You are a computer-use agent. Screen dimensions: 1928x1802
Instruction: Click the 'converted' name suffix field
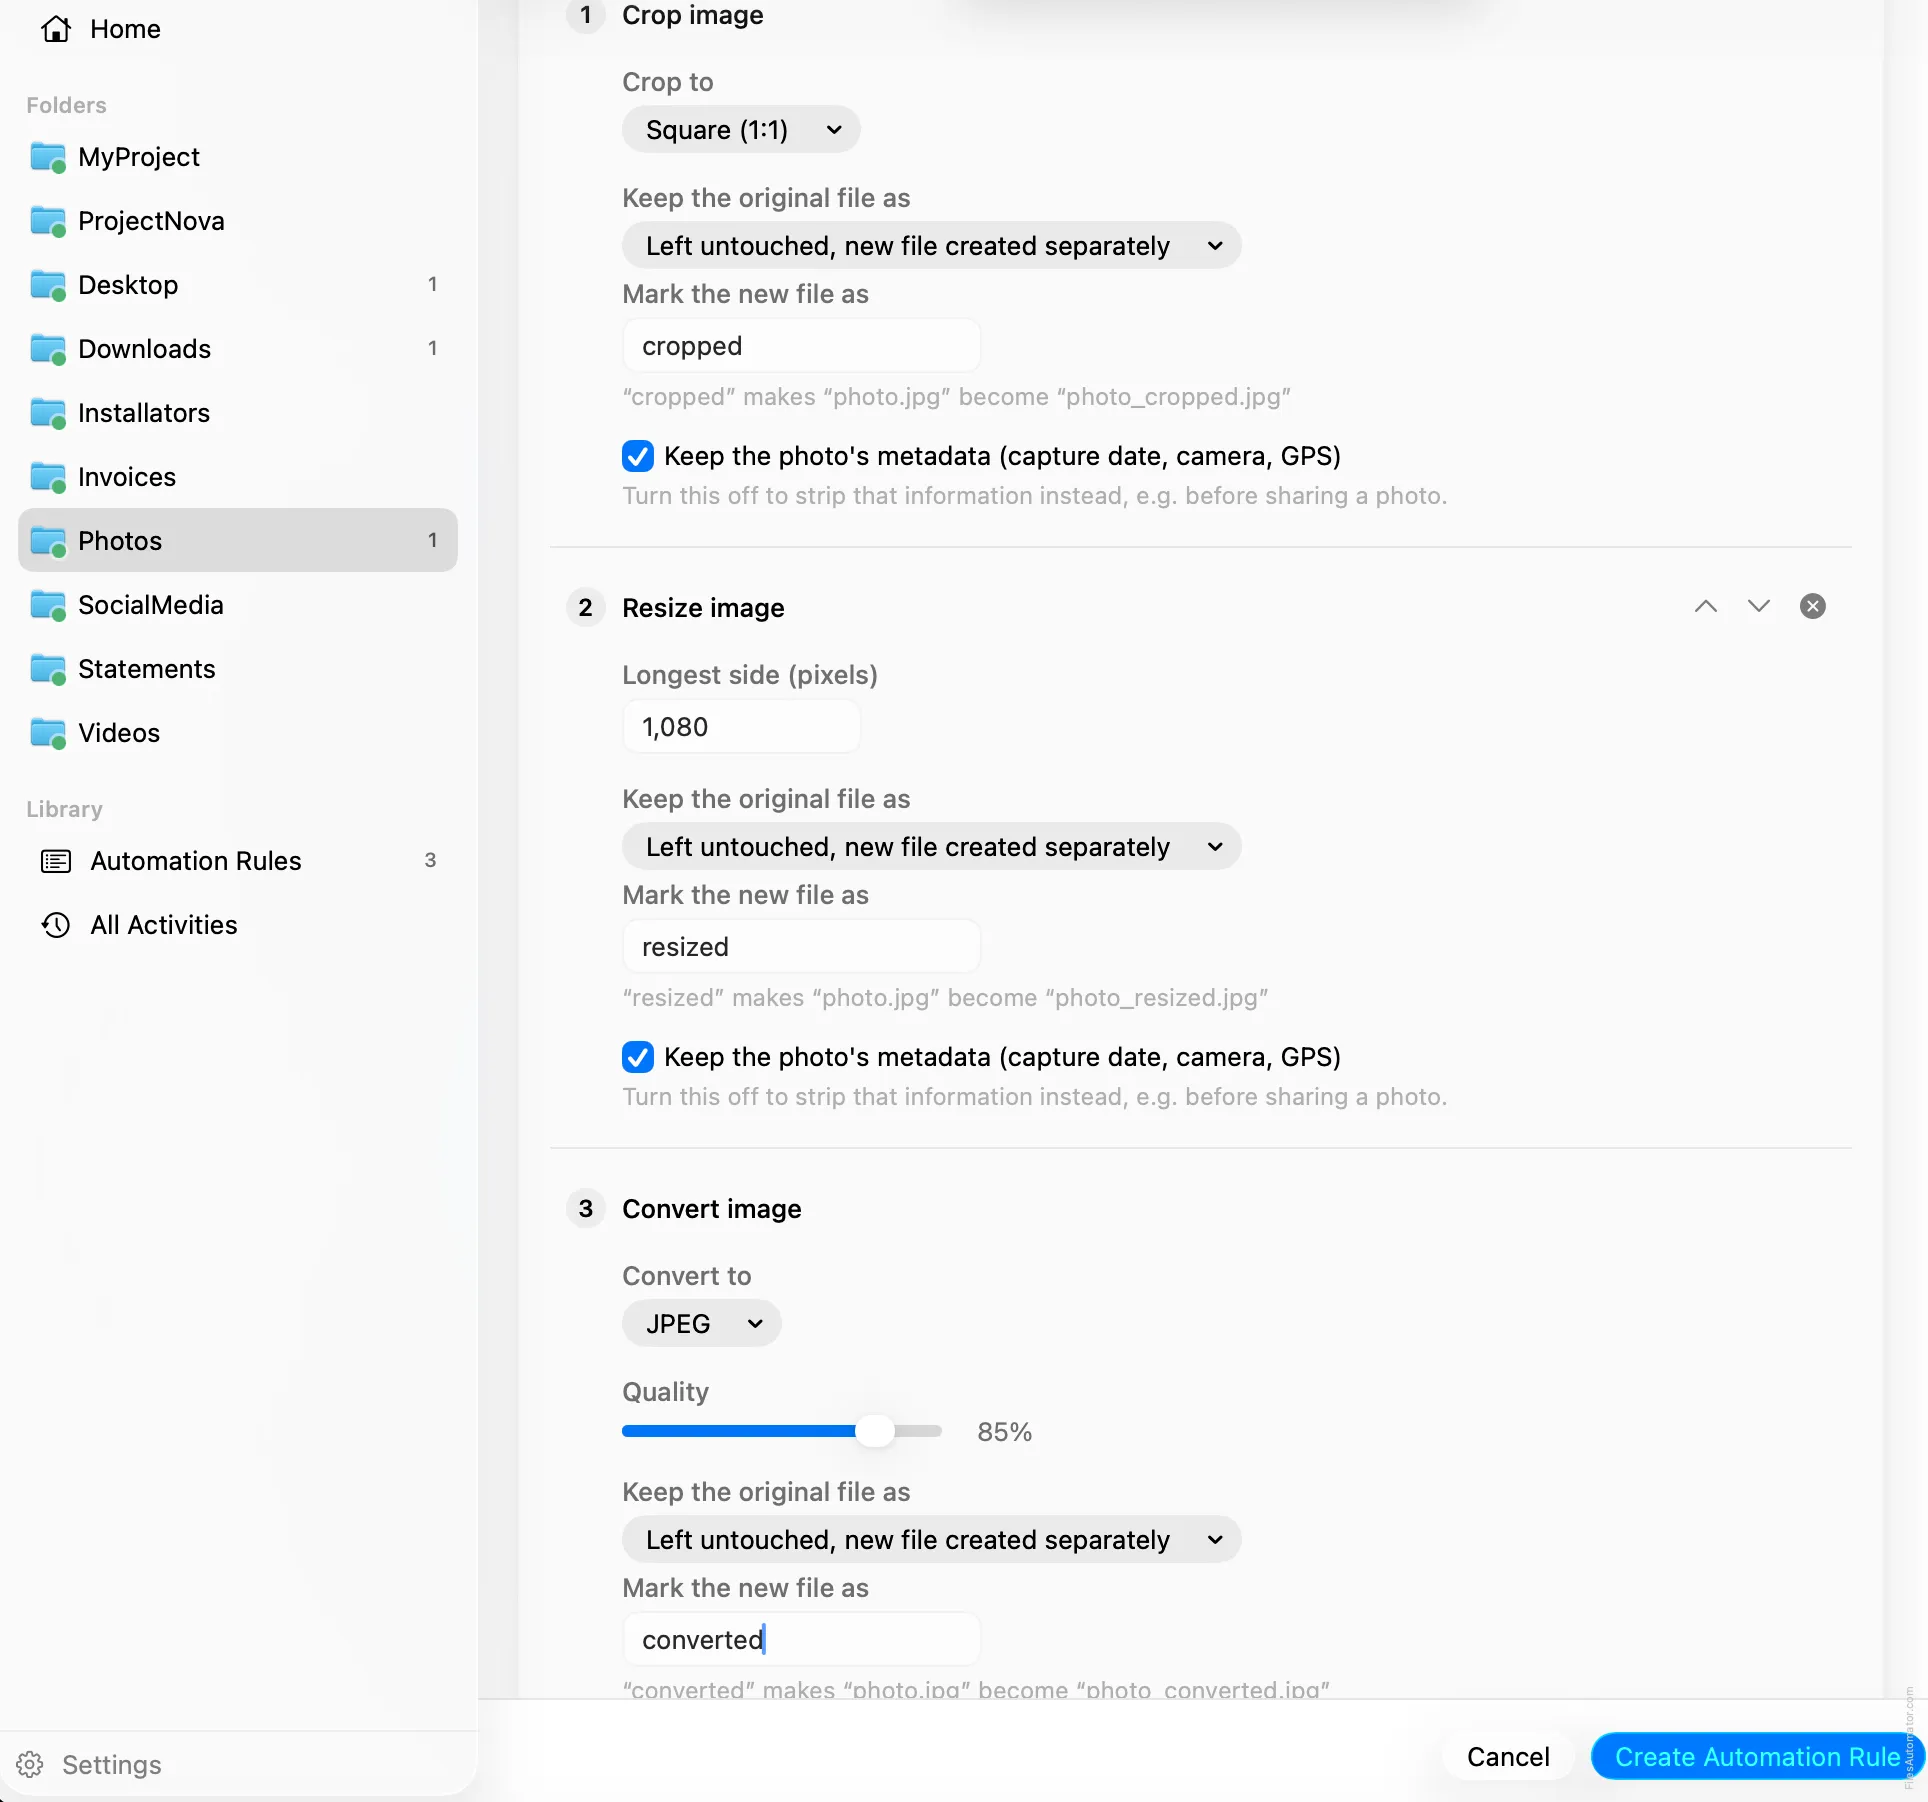pyautogui.click(x=801, y=1640)
